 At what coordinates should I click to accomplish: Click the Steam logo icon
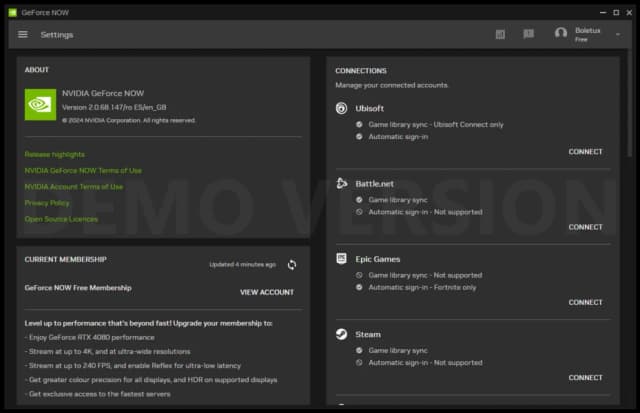coord(342,334)
